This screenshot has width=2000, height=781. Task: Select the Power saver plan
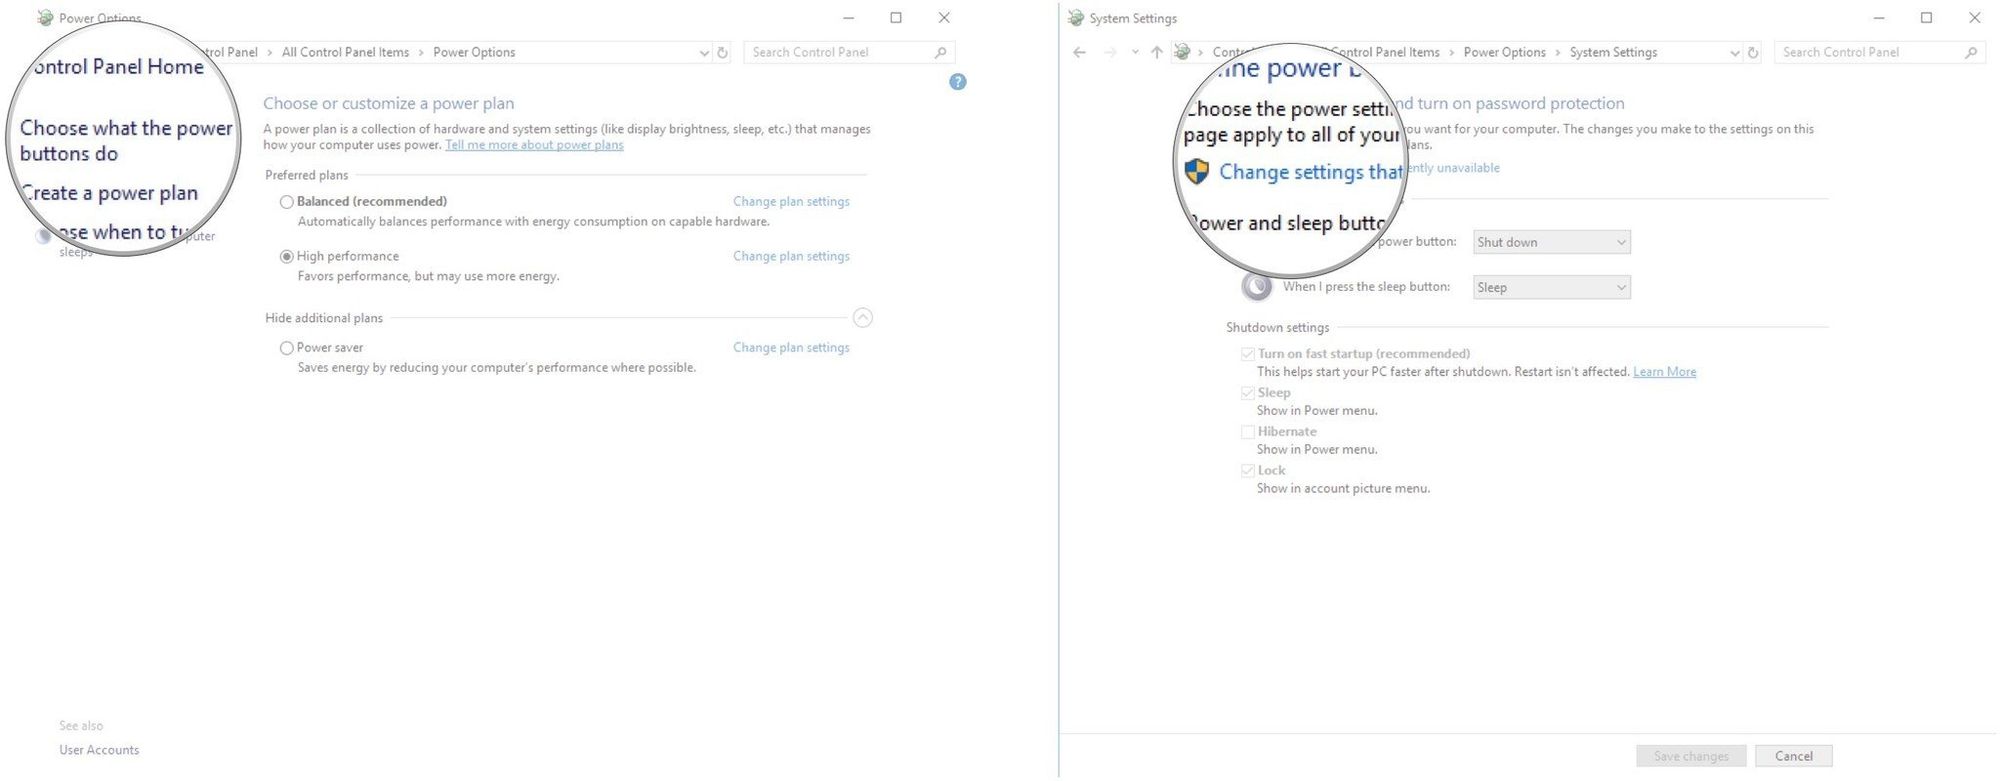click(x=287, y=348)
